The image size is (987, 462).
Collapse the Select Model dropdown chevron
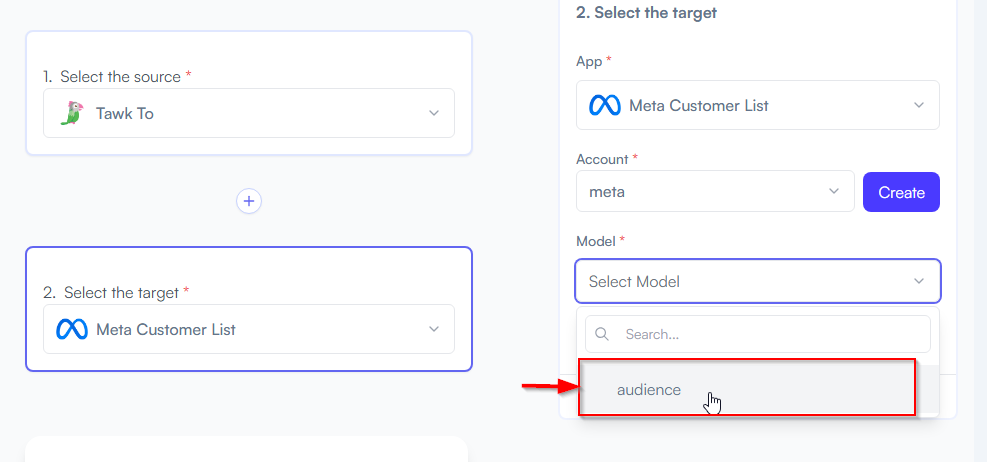[919, 281]
